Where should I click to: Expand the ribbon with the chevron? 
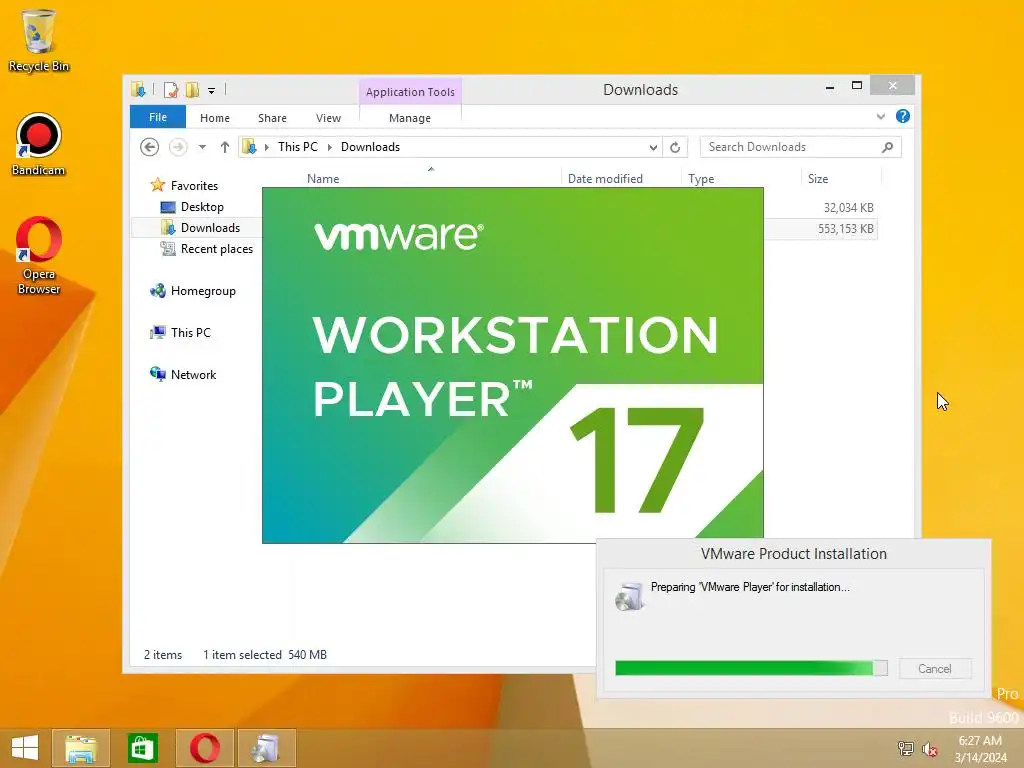coord(880,117)
